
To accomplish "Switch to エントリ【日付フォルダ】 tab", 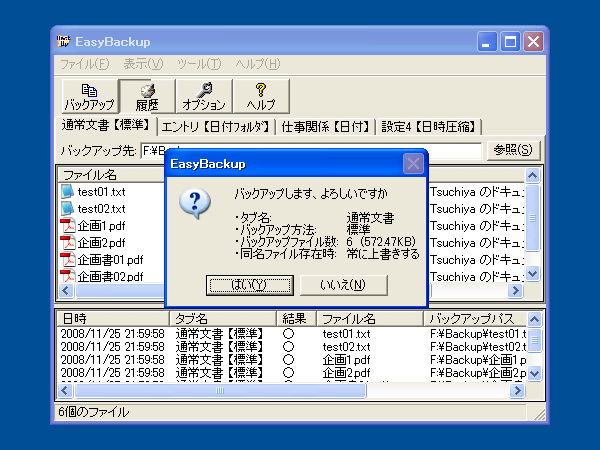I will [216, 127].
